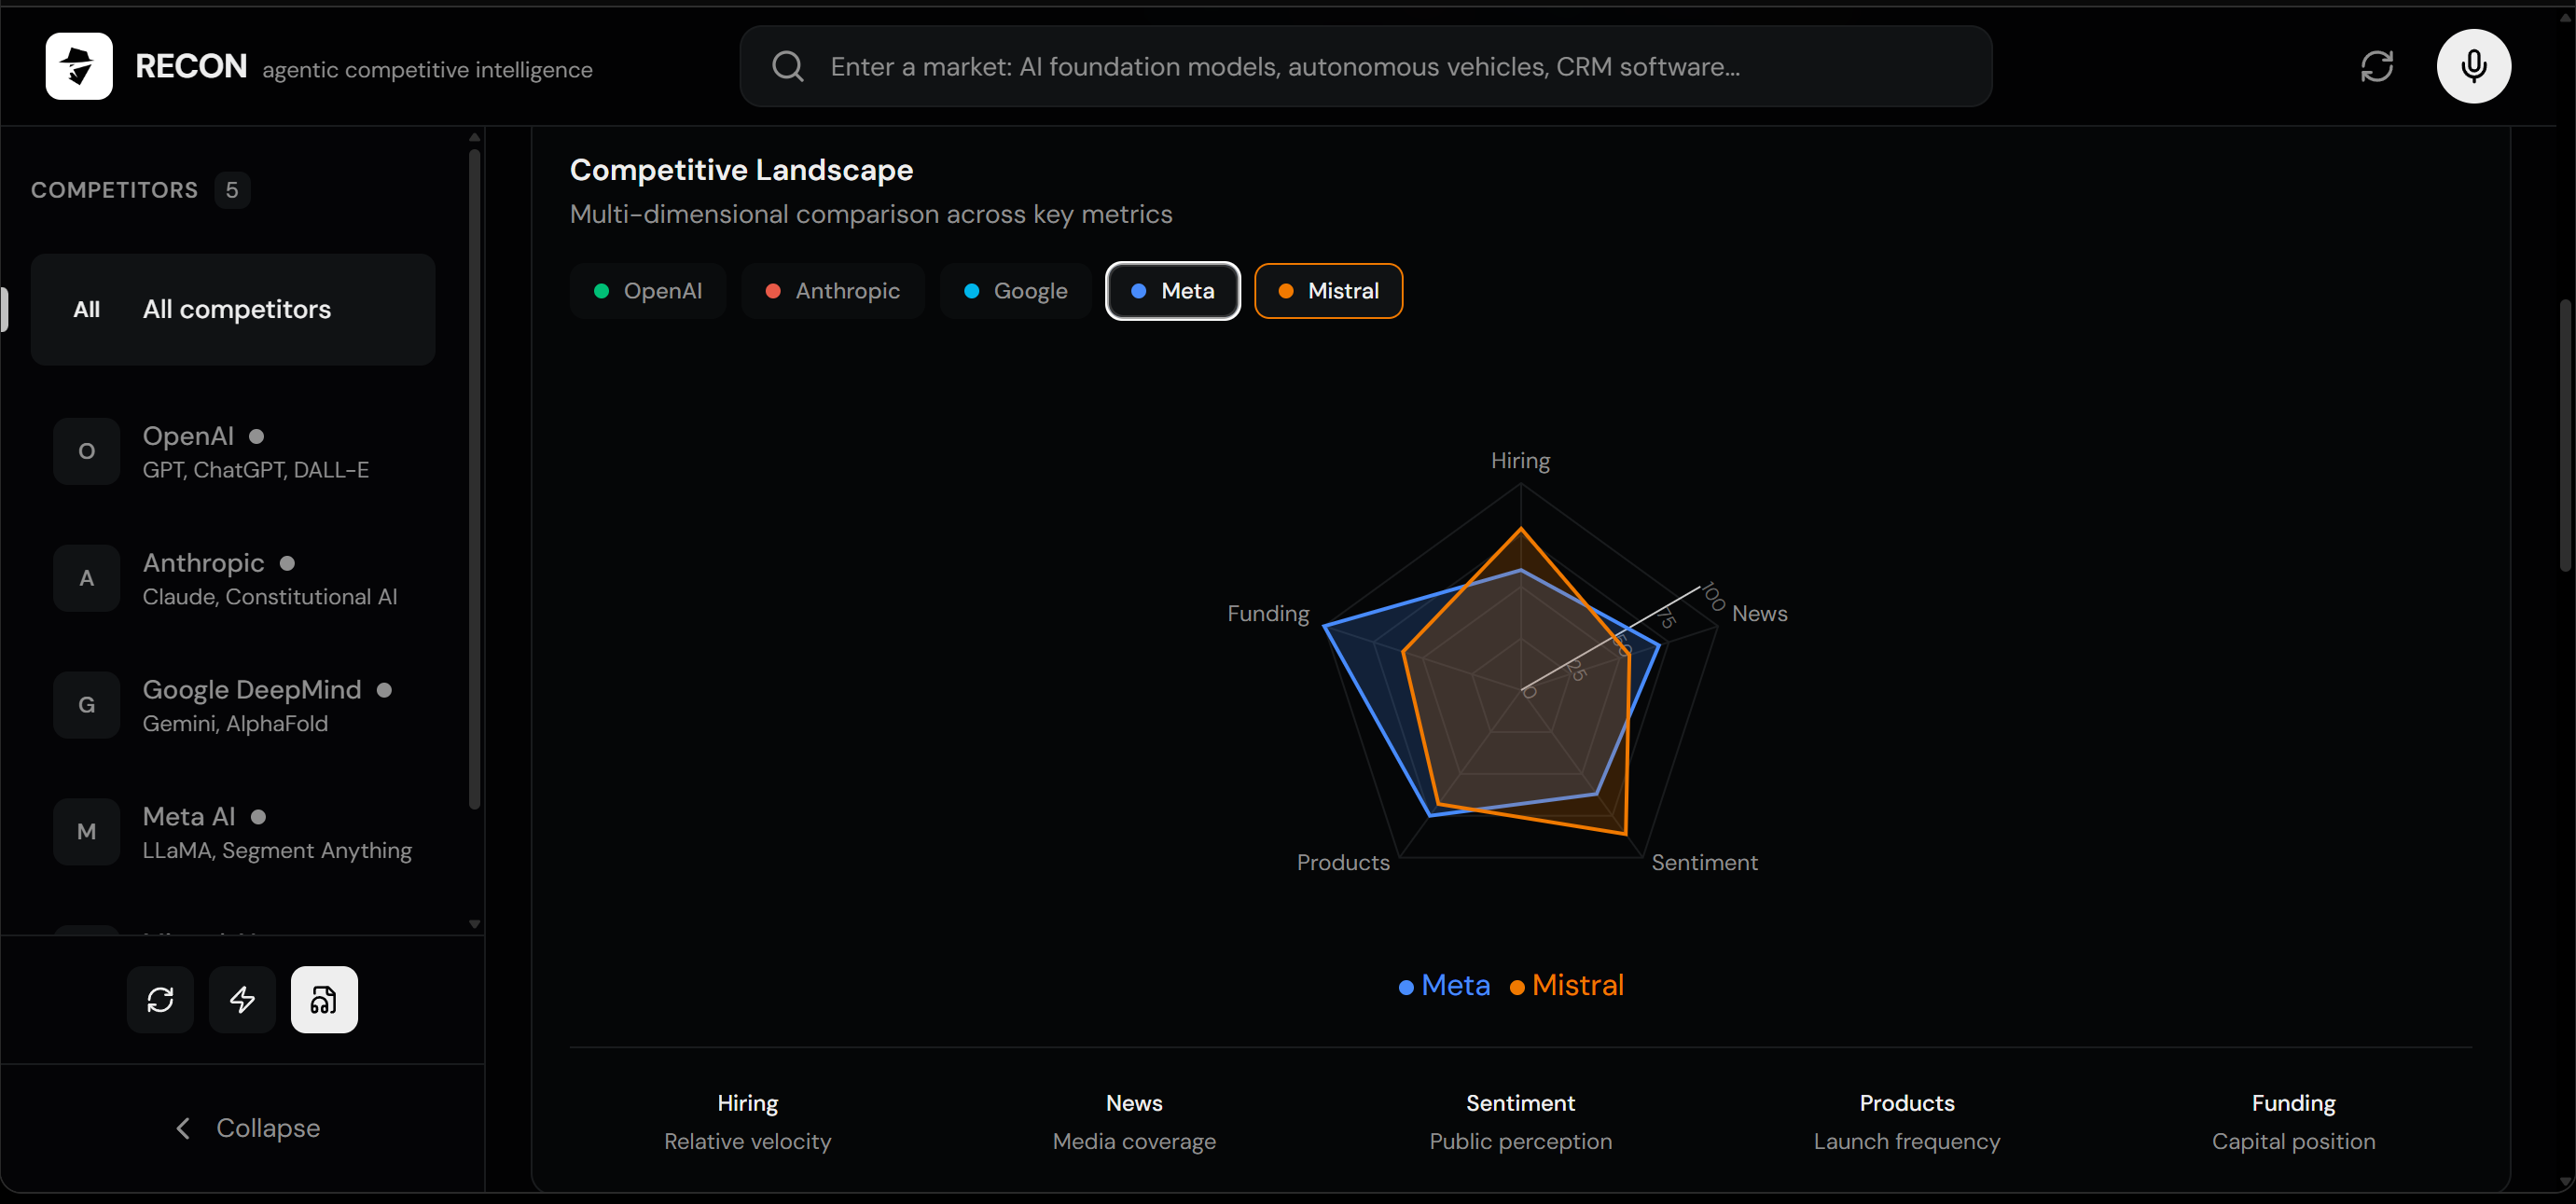Viewport: 2576px width, 1204px height.
Task: Click the sidebar refresh icon button
Action: [x=160, y=999]
